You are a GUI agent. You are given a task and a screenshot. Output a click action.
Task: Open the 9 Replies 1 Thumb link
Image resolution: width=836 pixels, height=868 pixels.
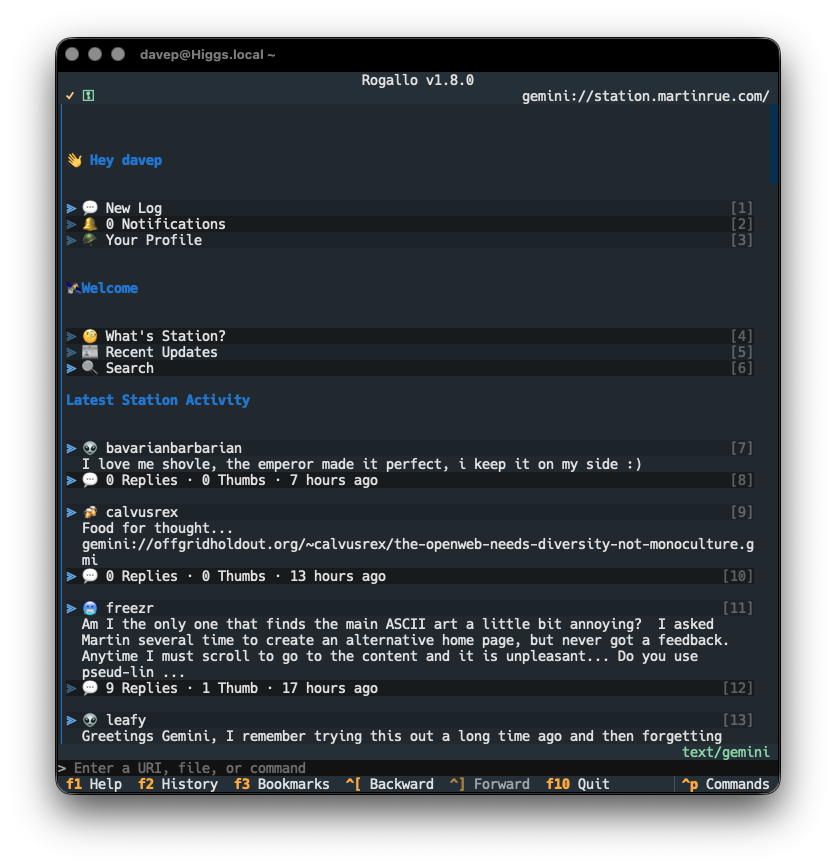410,688
